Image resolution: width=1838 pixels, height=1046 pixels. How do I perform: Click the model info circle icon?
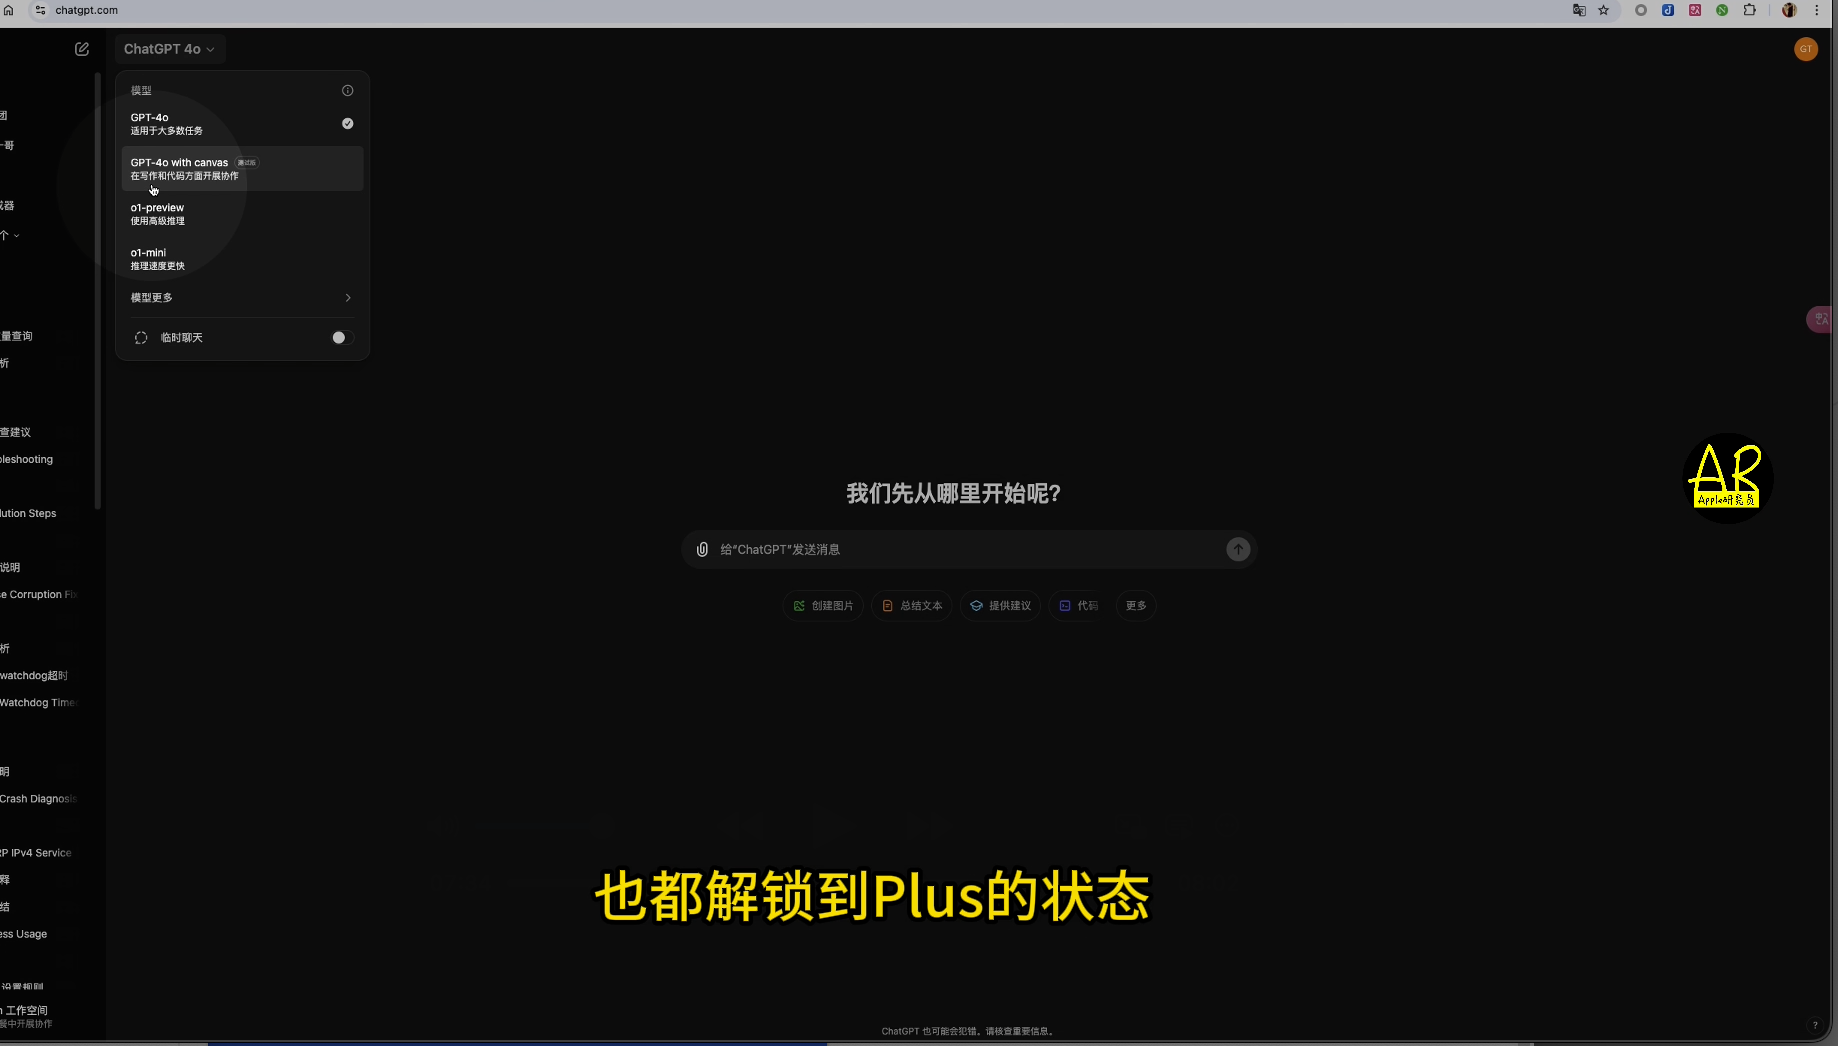click(x=348, y=90)
